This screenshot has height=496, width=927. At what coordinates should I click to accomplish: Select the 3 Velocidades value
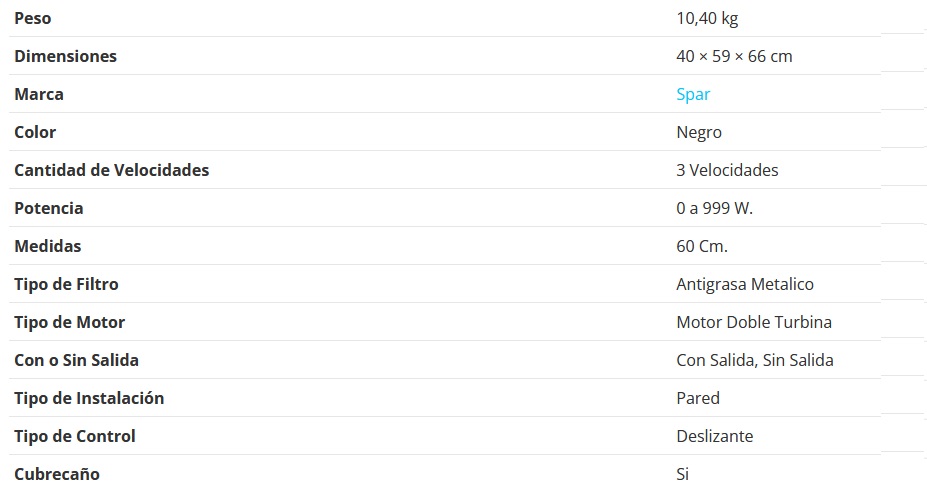coord(727,170)
